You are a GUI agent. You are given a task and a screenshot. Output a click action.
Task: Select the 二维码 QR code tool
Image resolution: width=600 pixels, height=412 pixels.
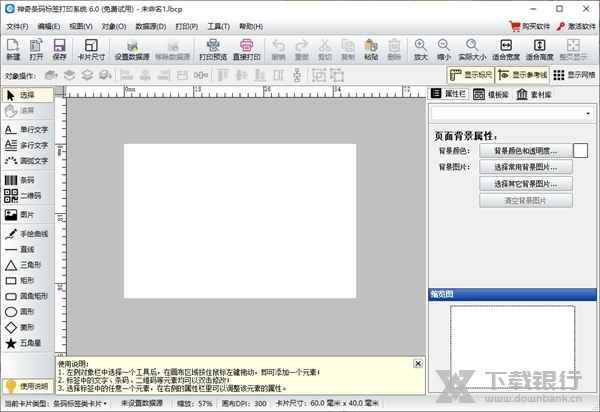point(26,196)
